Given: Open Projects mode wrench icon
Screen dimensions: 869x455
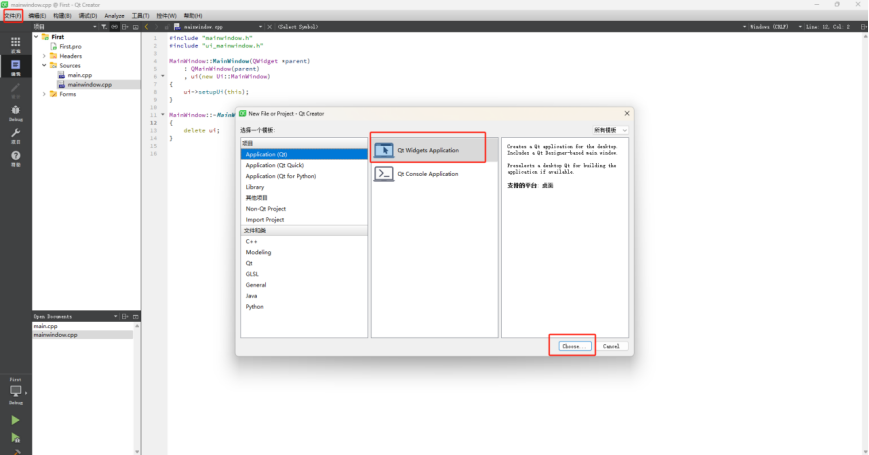Looking at the screenshot, I should click(x=16, y=135).
